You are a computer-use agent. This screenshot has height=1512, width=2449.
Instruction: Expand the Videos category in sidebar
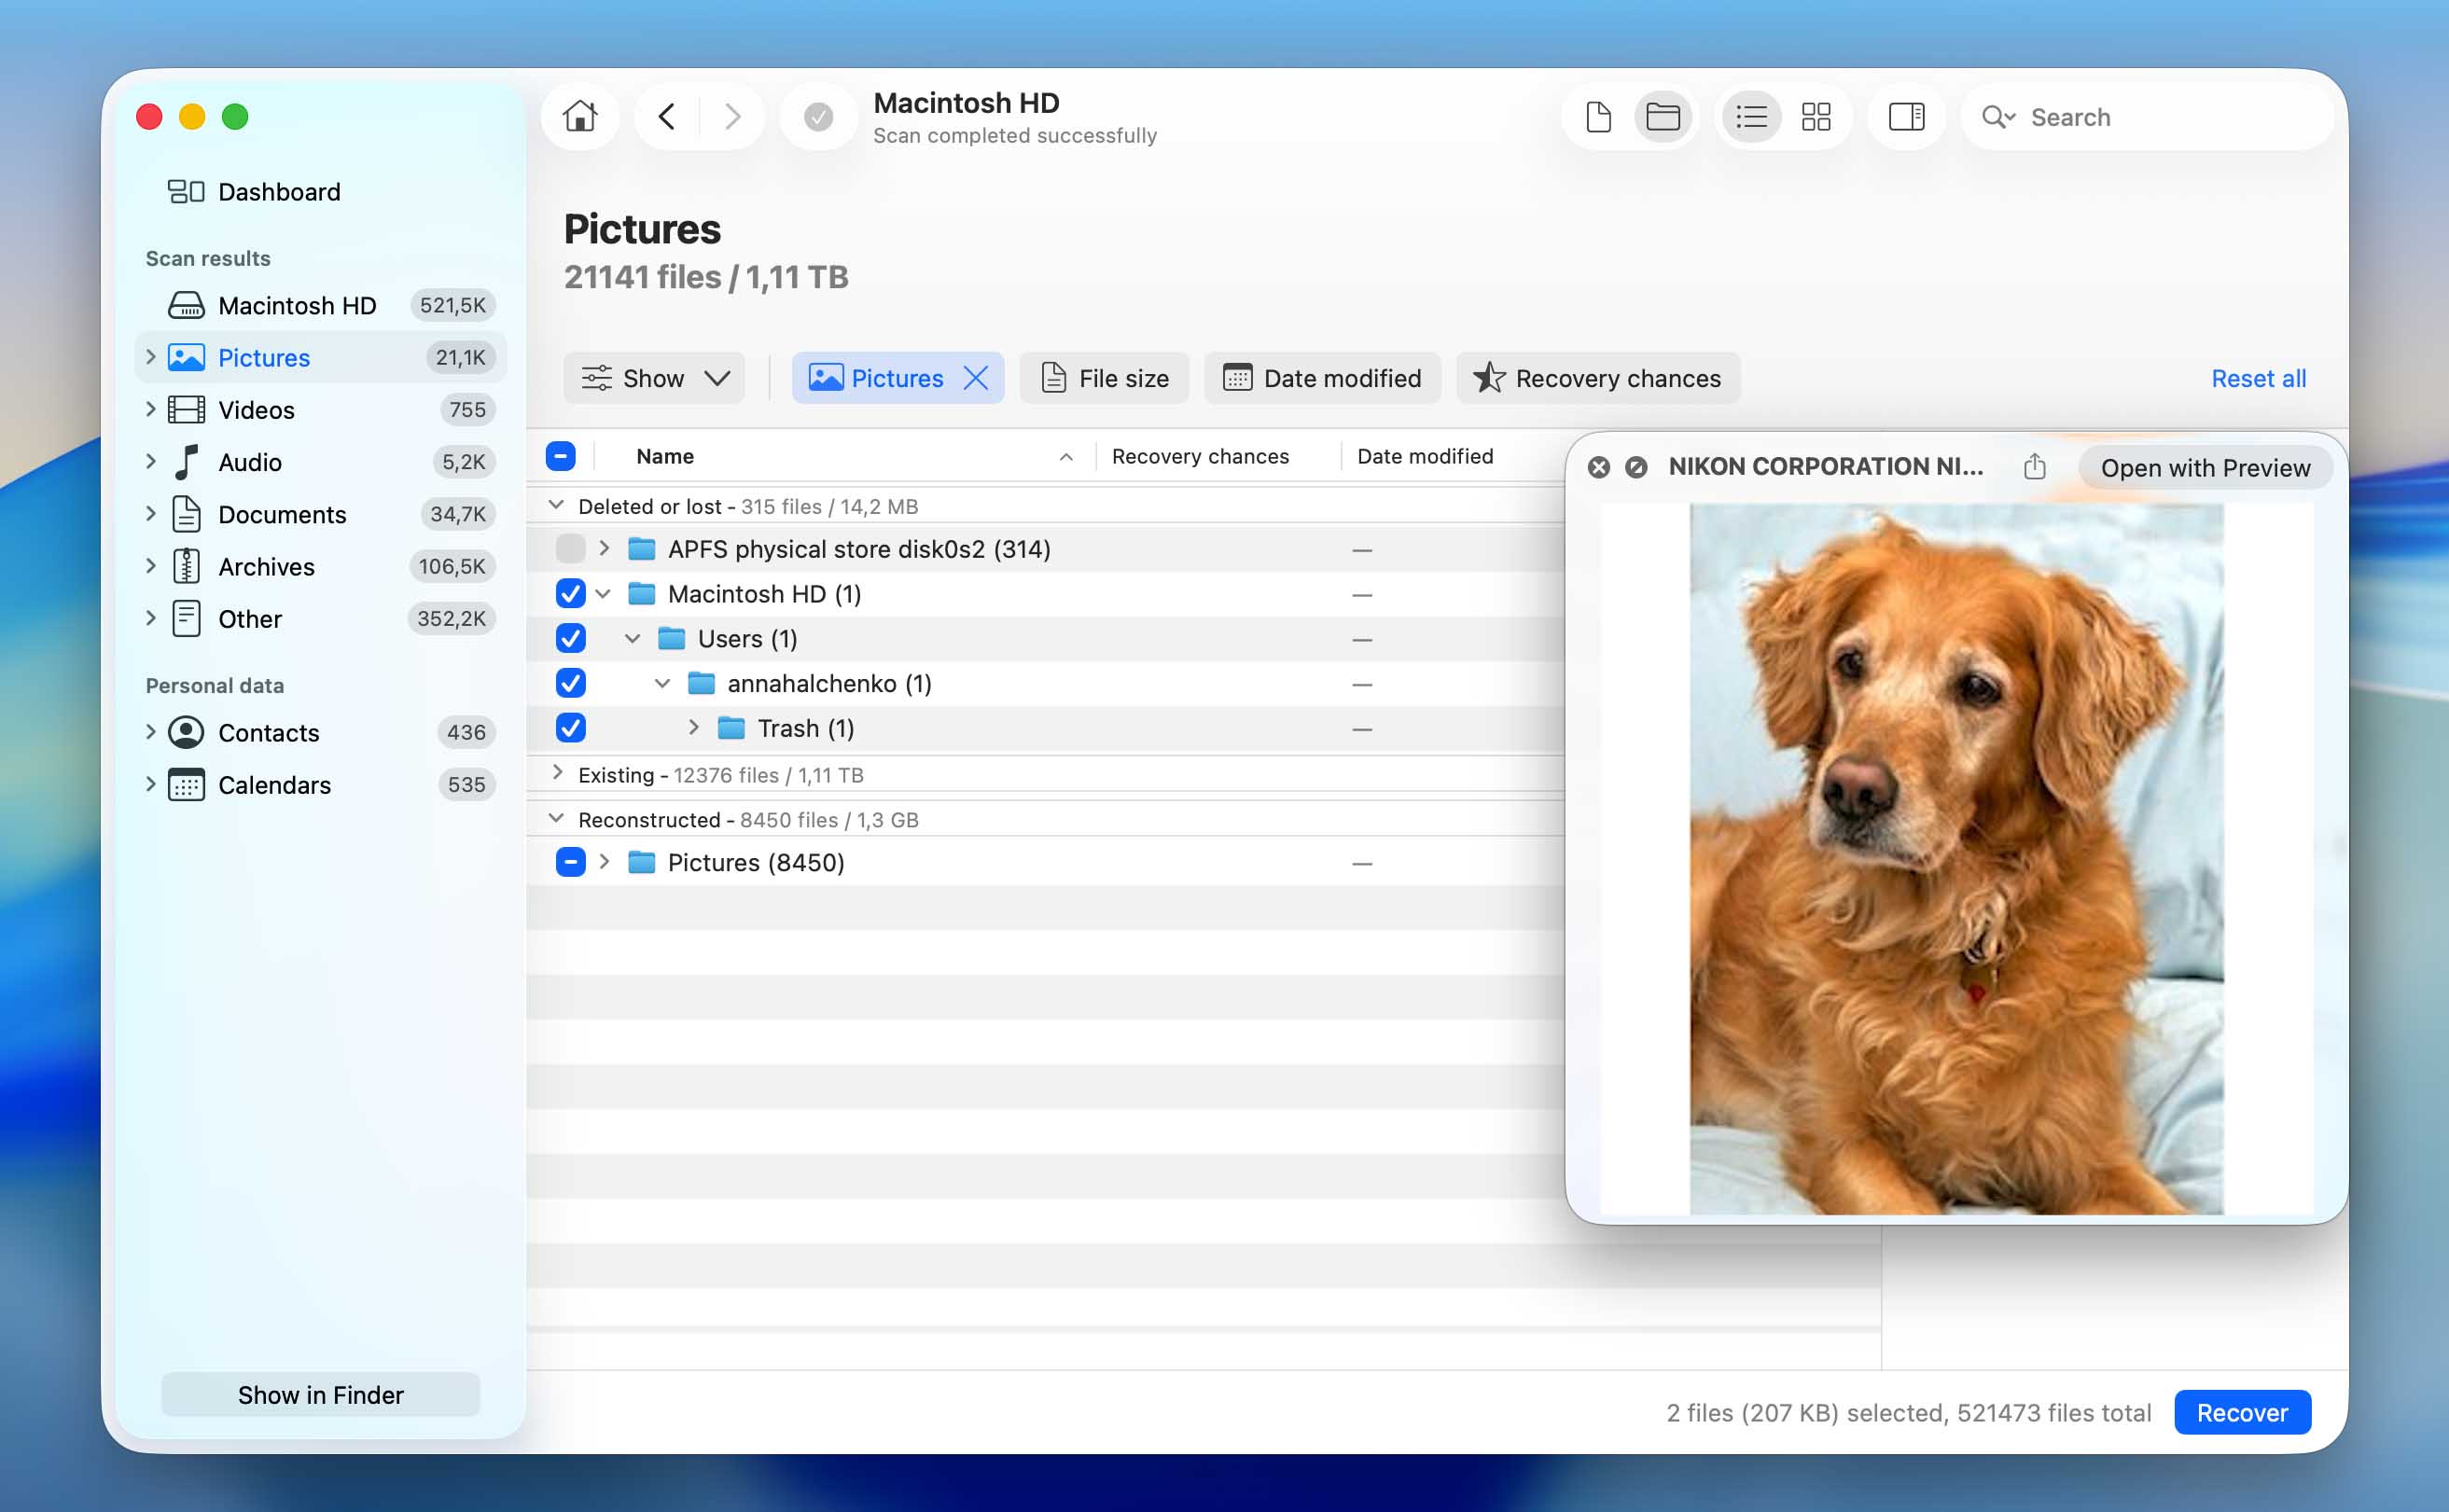[x=150, y=409]
